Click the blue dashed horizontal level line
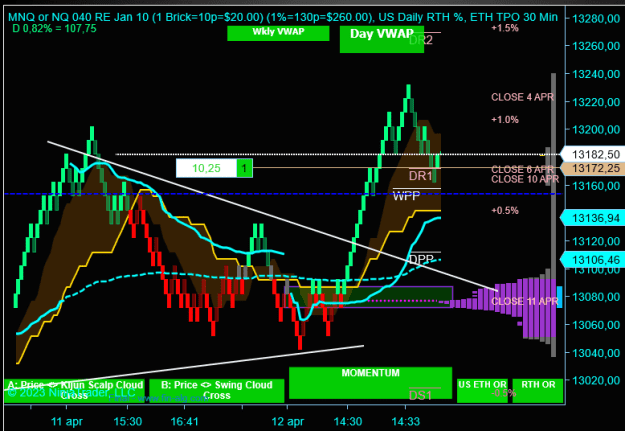This screenshot has height=431, width=625. coord(283,194)
